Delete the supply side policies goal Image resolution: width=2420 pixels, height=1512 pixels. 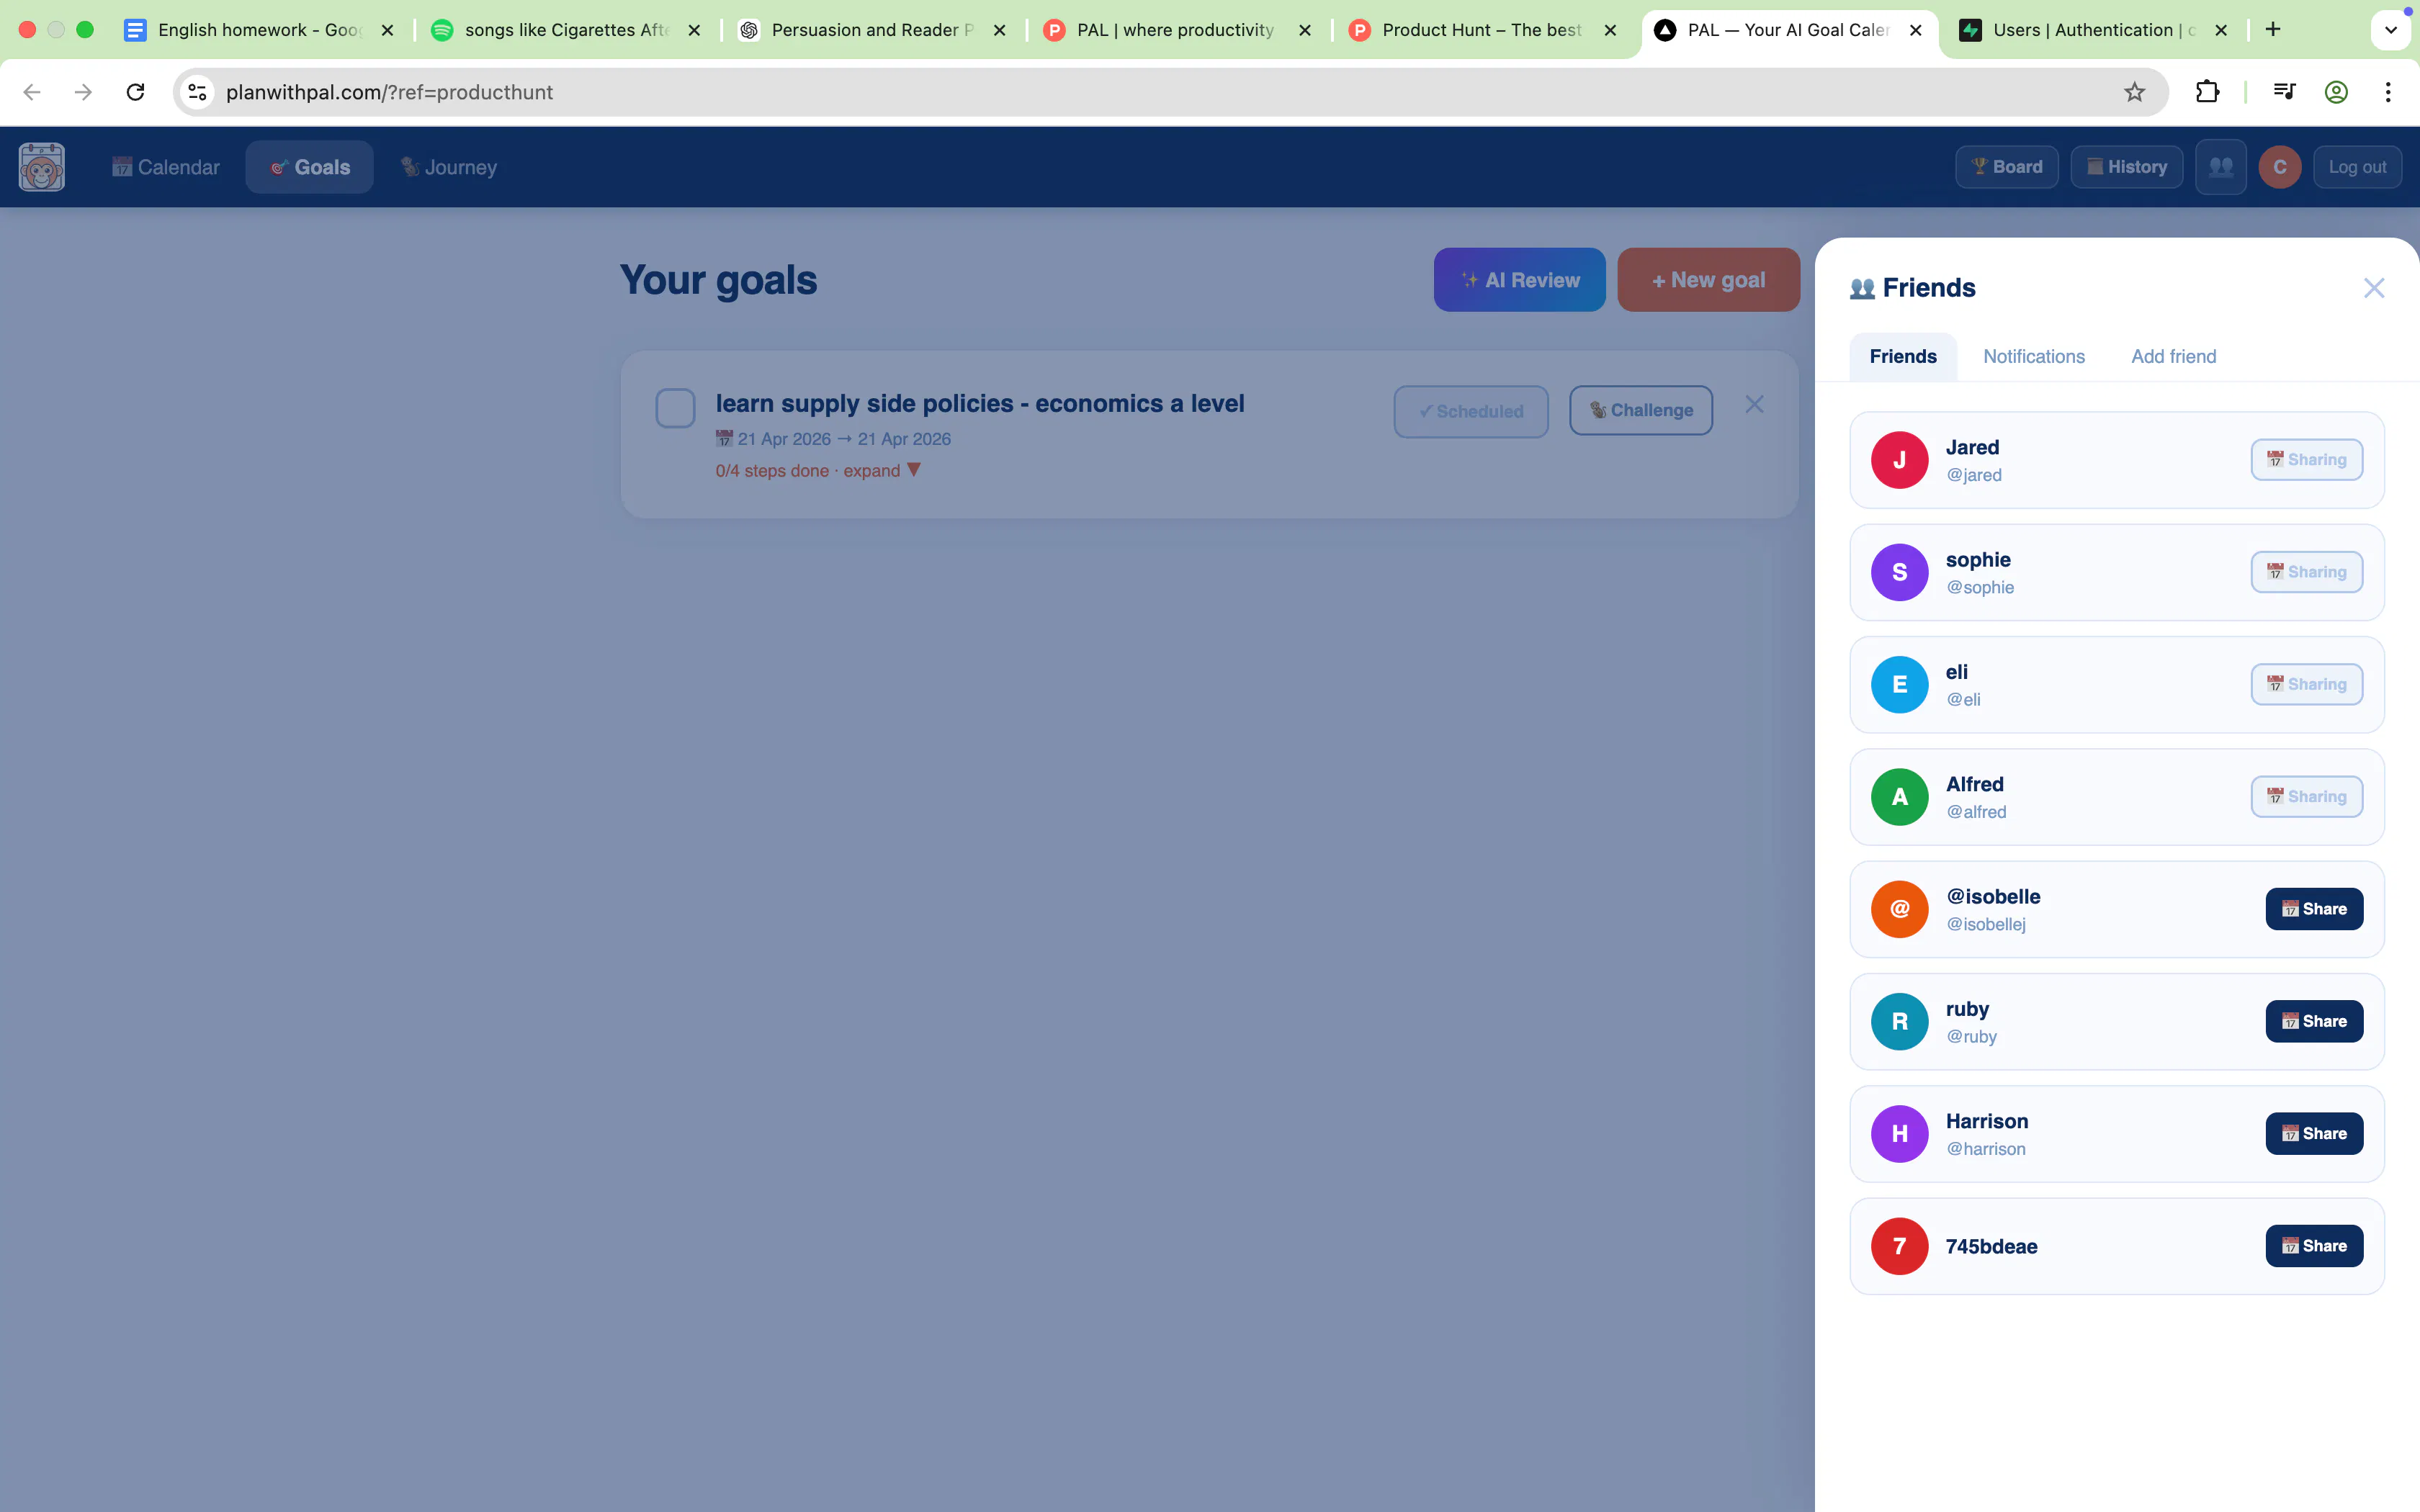click(x=1754, y=404)
